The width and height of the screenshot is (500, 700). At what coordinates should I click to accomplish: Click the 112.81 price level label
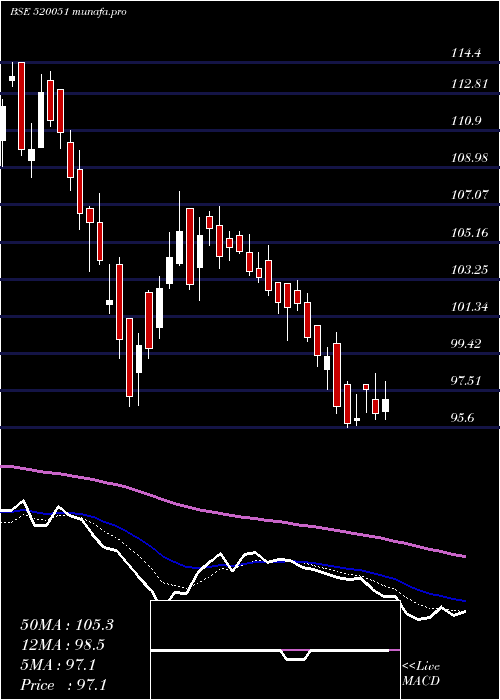(469, 83)
